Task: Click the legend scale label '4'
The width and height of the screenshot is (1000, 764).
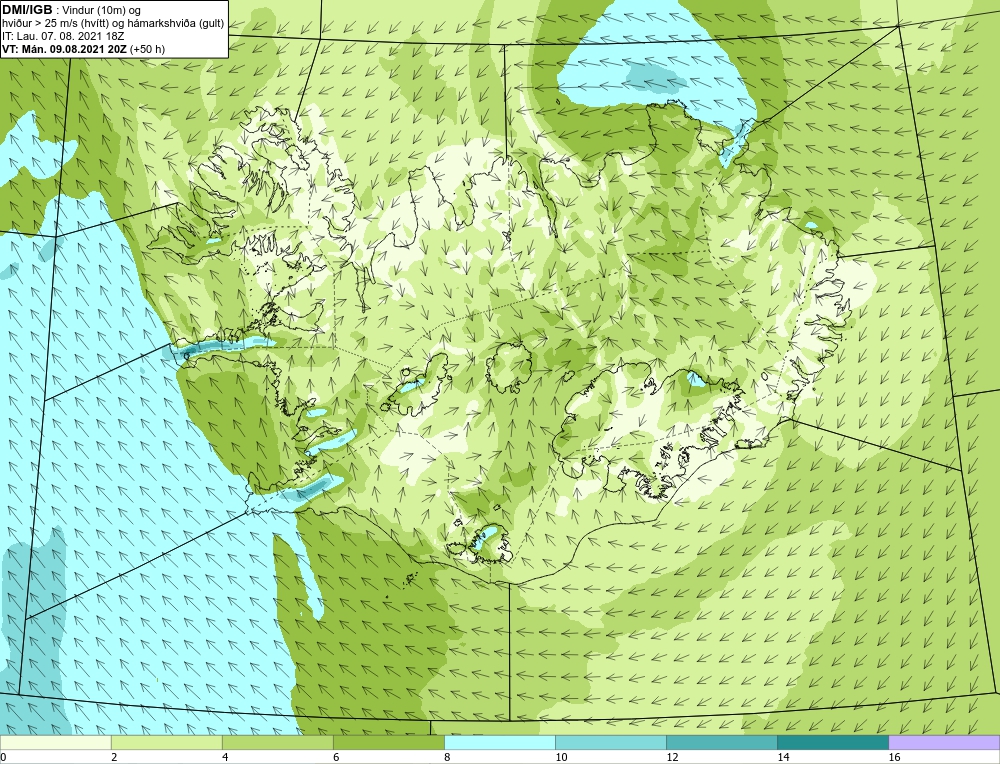Action: tap(225, 758)
